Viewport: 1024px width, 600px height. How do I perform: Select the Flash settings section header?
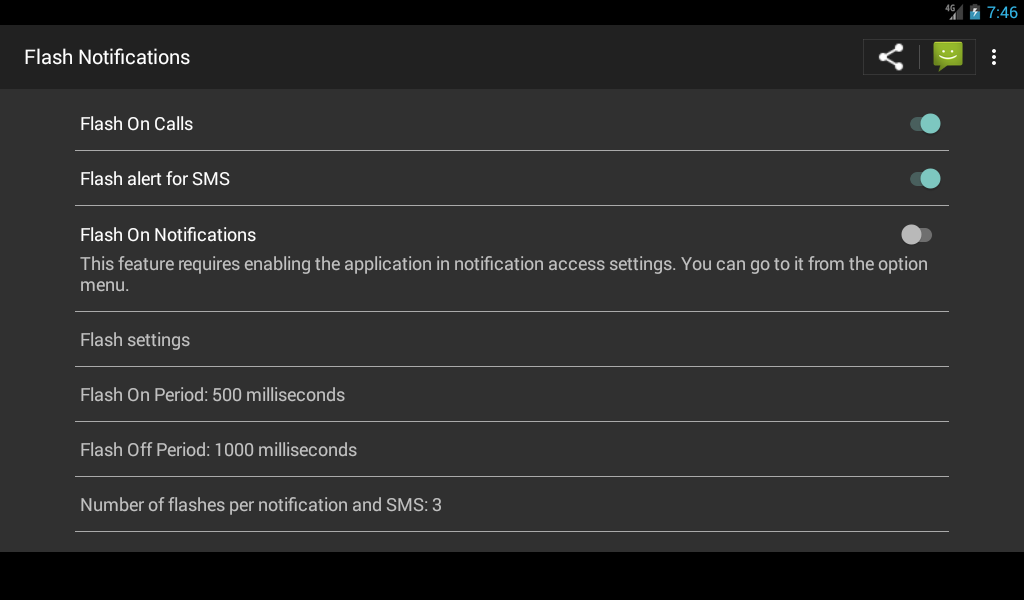click(135, 340)
